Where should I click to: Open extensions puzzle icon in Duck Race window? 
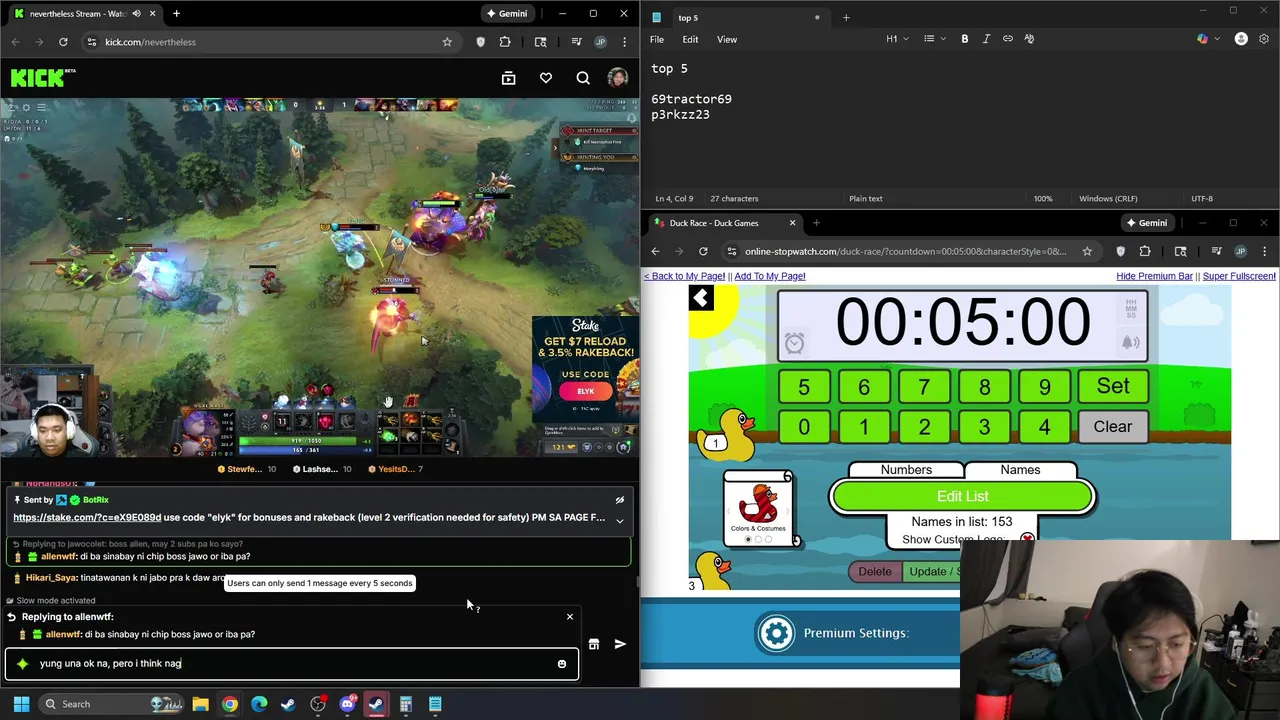[1145, 251]
